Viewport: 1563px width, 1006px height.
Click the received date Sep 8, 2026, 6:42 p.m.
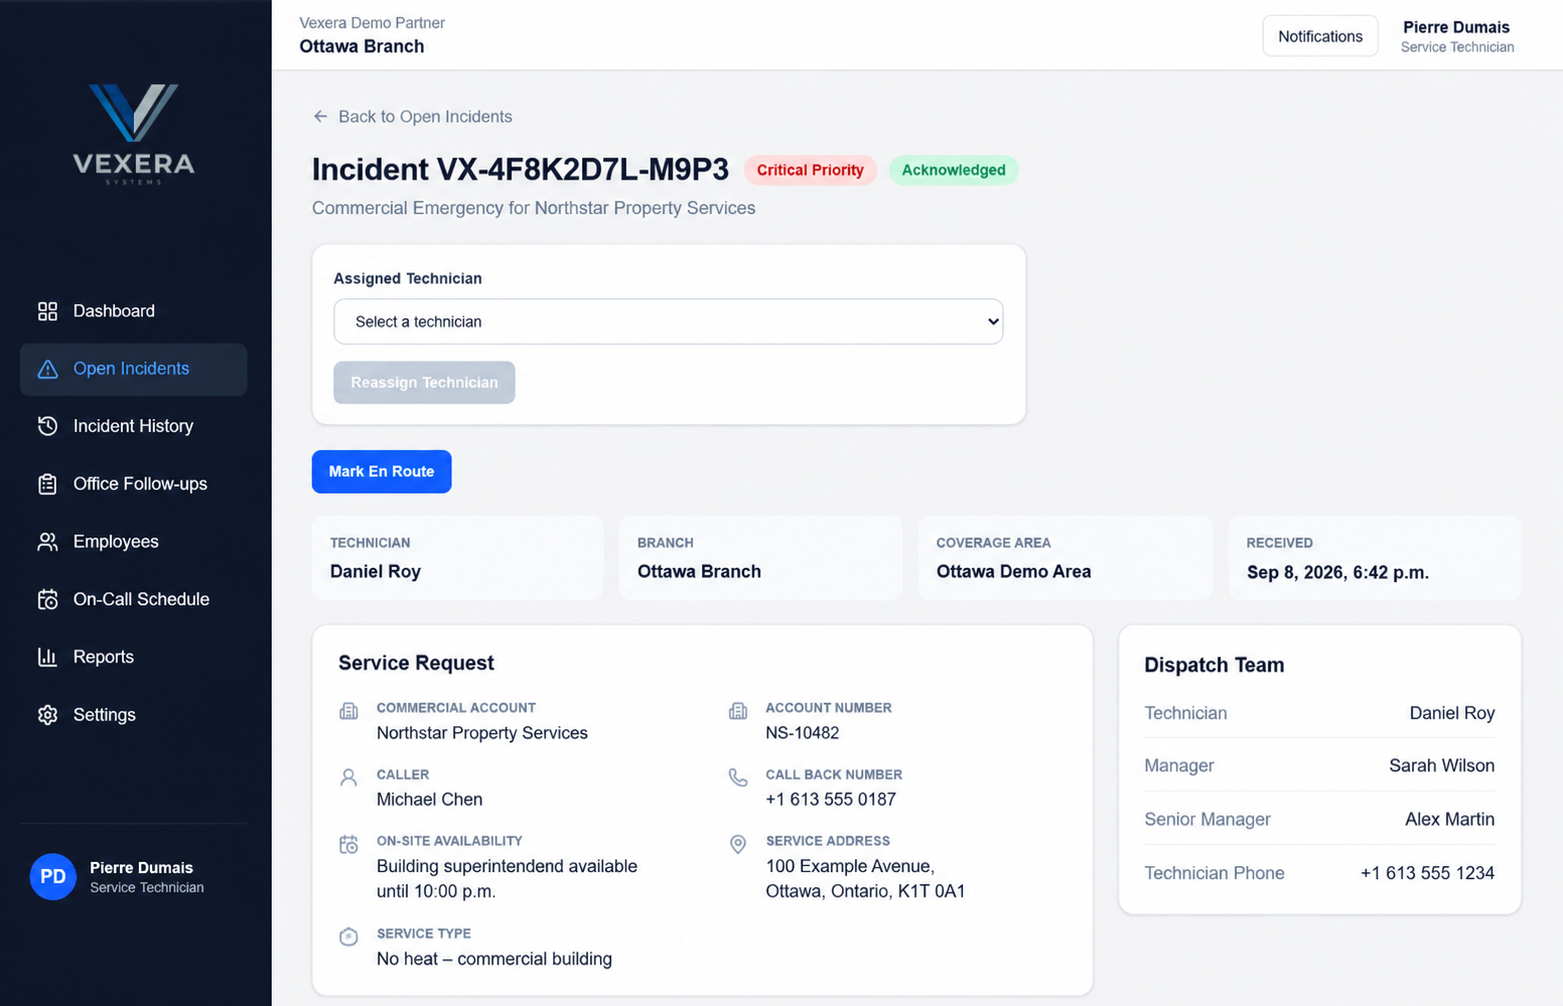pos(1337,573)
